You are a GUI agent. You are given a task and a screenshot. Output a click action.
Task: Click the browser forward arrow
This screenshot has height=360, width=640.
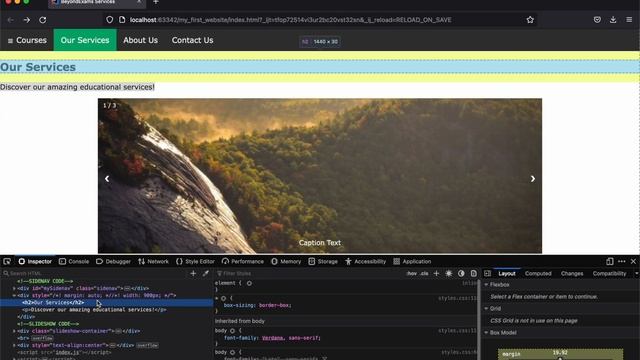click(x=27, y=20)
